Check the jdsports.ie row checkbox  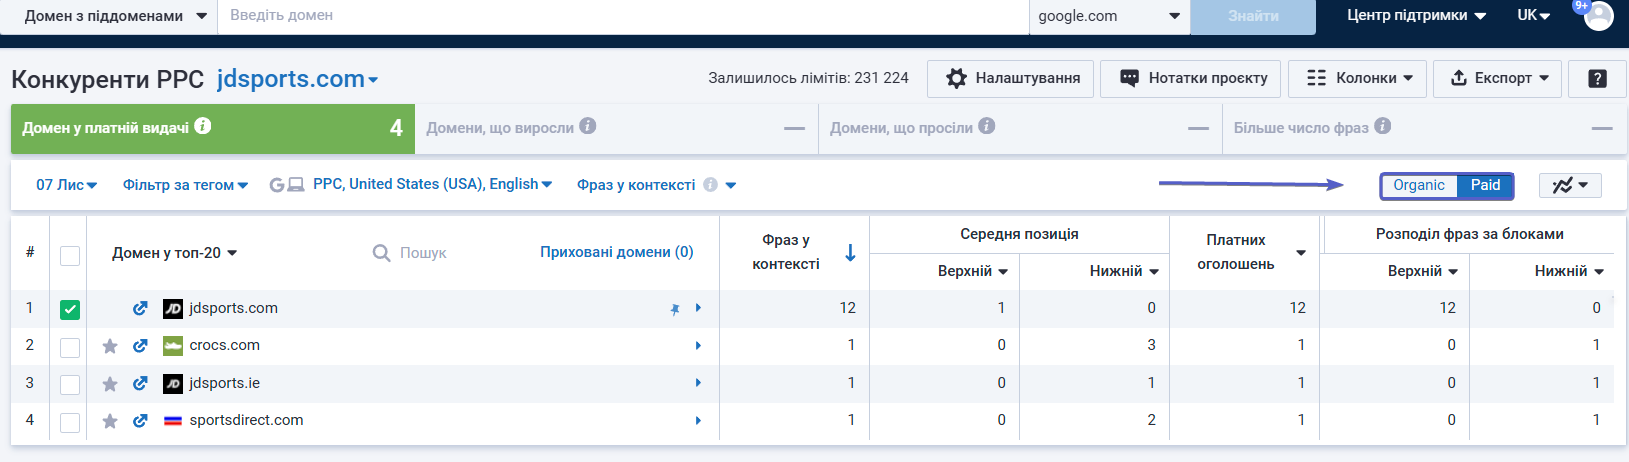pyautogui.click(x=70, y=385)
